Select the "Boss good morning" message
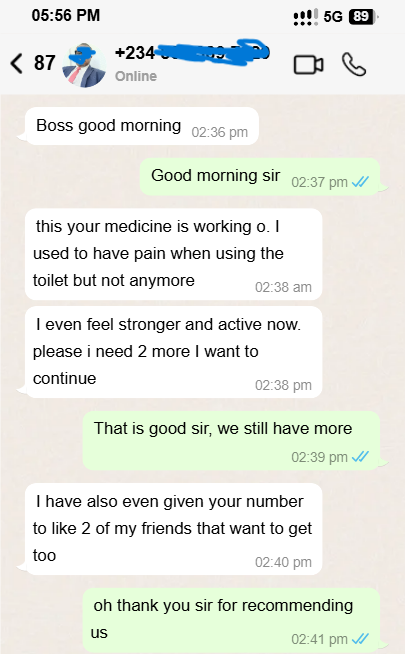The image size is (405, 654). [x=142, y=126]
